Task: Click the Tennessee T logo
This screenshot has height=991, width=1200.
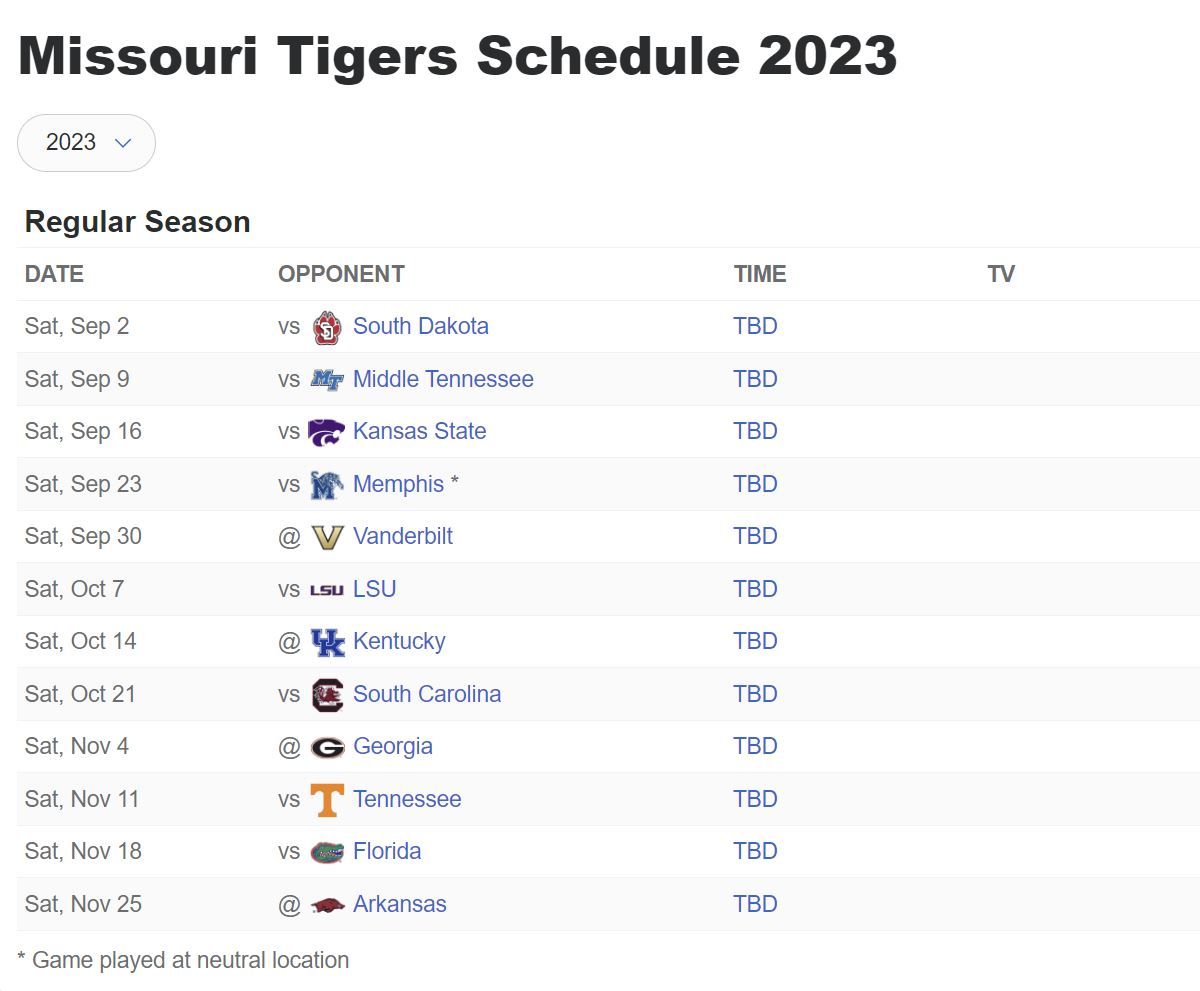Action: [327, 800]
